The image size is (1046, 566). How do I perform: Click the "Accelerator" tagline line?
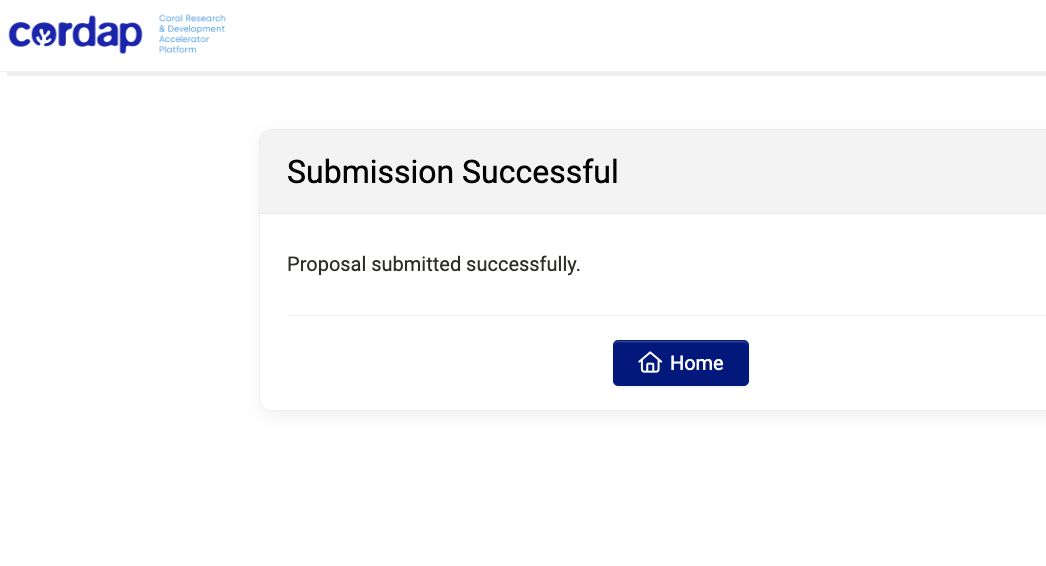coord(184,39)
